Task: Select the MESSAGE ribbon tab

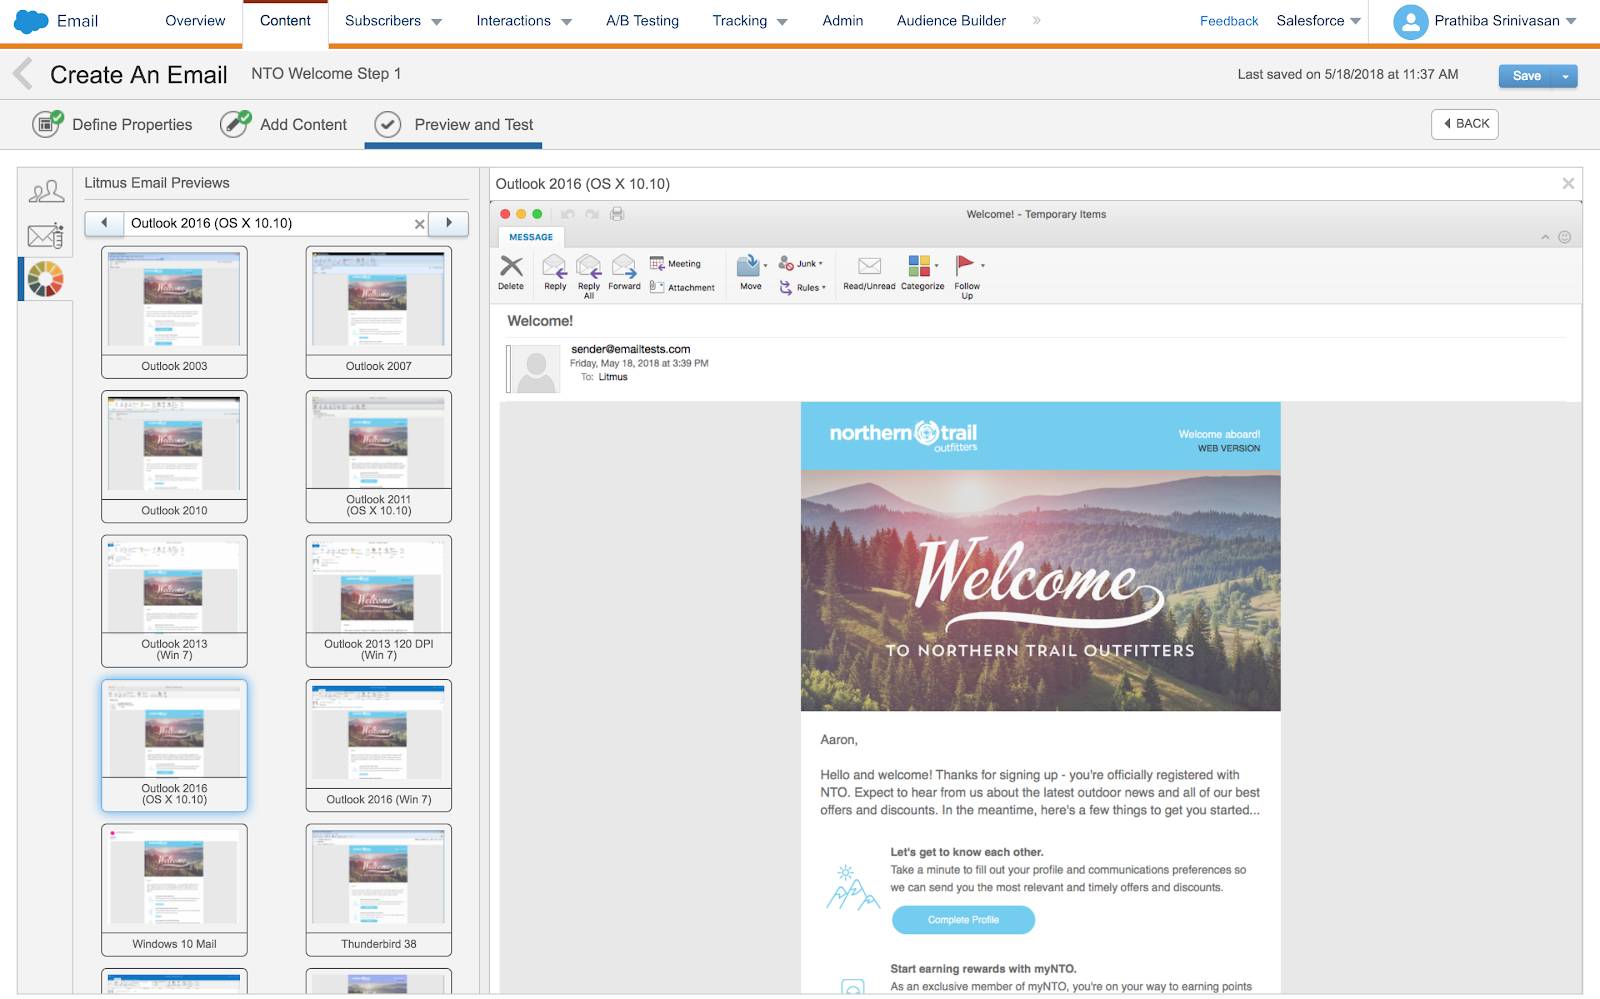Action: (x=531, y=237)
